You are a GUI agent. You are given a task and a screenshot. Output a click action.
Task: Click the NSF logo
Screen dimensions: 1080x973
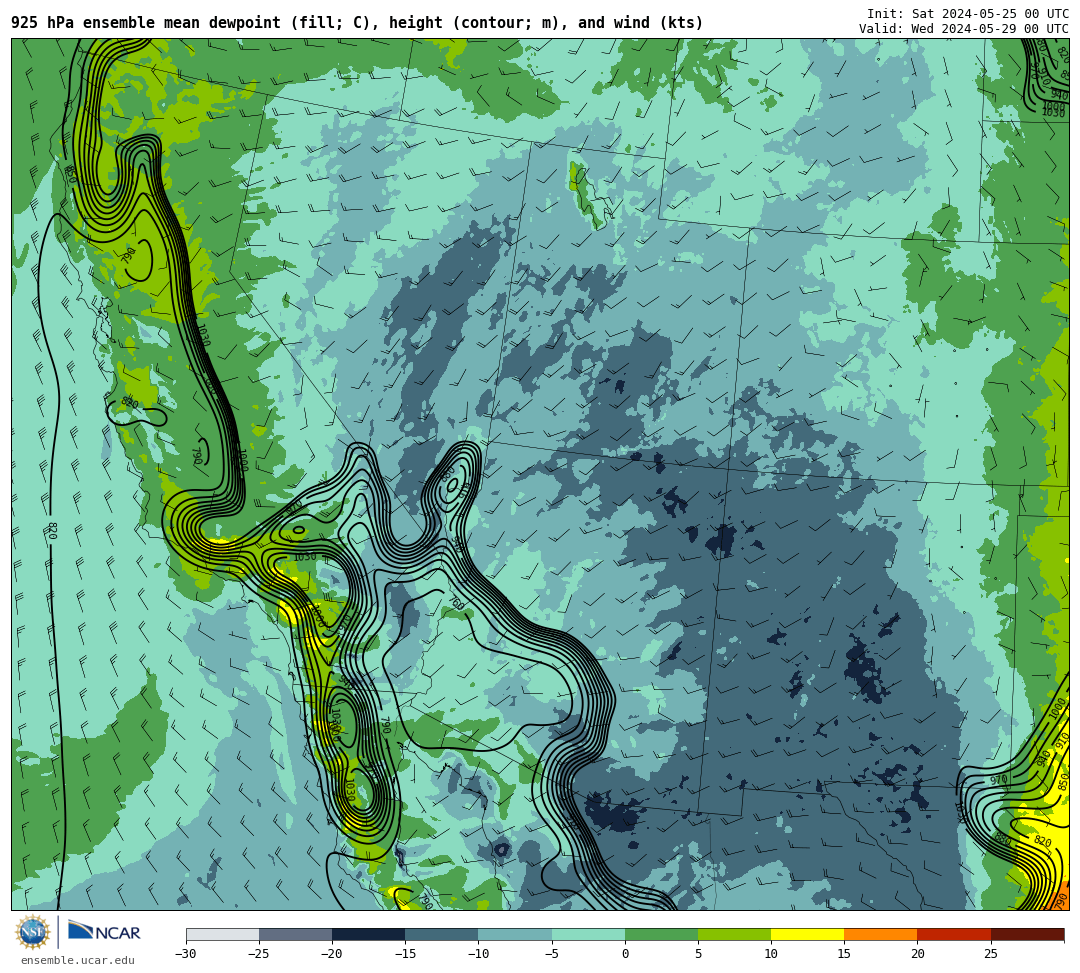click(33, 932)
